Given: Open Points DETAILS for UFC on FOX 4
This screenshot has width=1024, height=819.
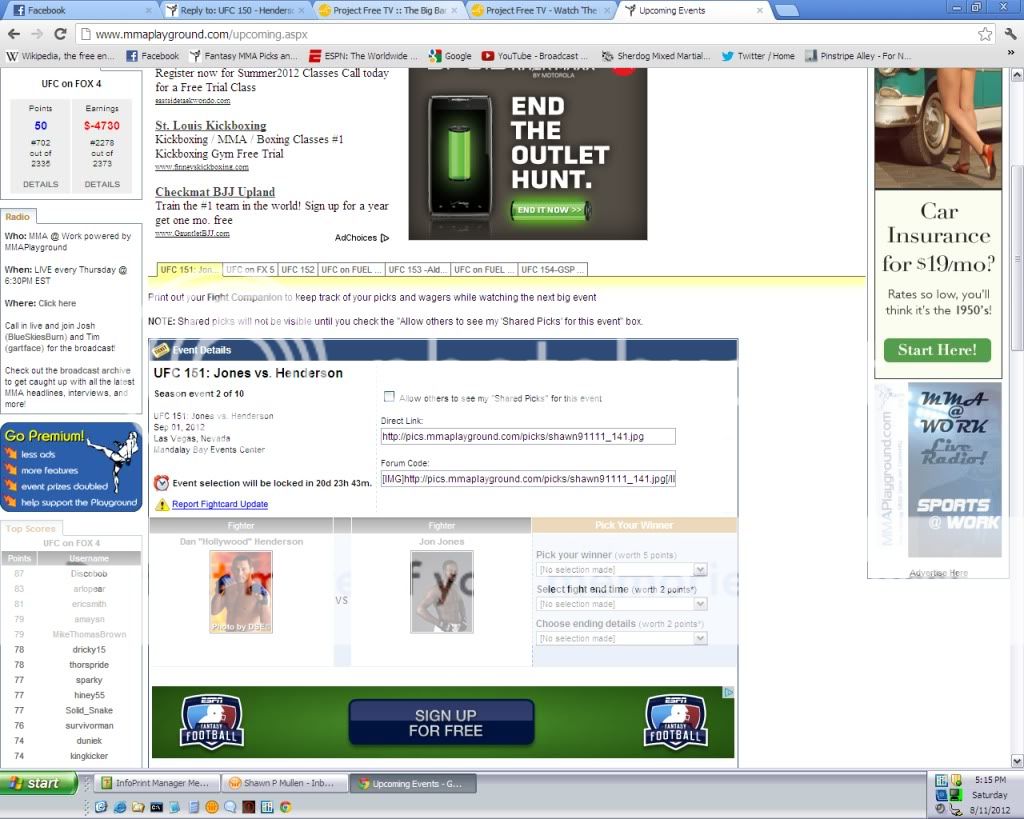Looking at the screenshot, I should (40, 184).
